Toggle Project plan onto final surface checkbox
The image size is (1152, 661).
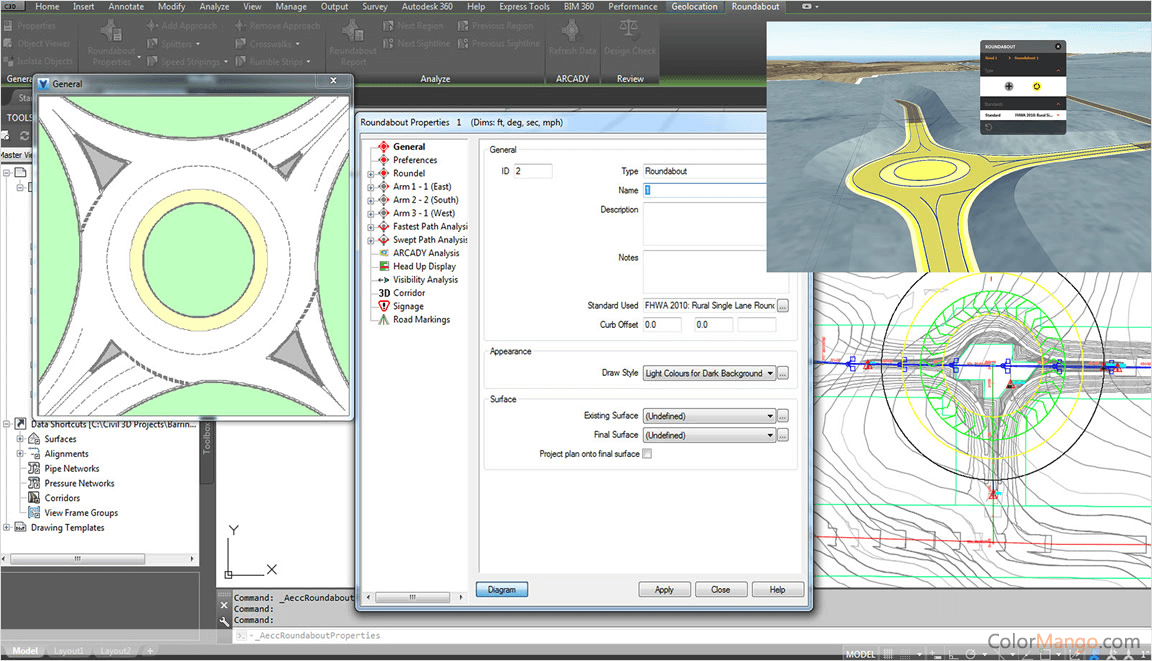pyautogui.click(x=647, y=454)
